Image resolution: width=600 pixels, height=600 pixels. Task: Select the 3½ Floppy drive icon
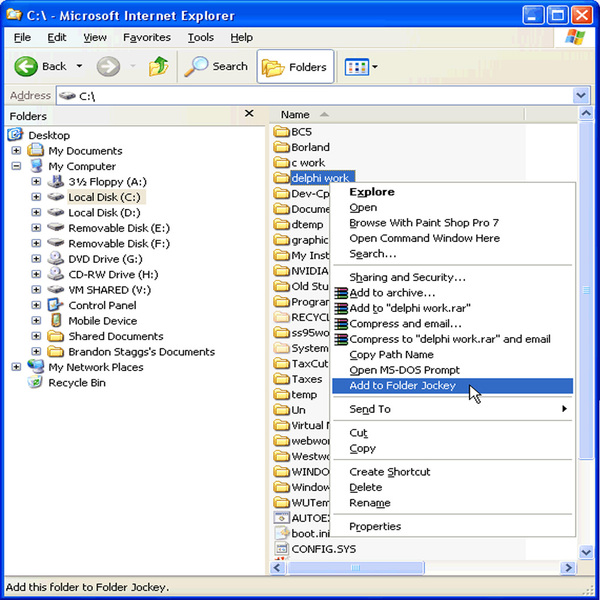[x=55, y=181]
